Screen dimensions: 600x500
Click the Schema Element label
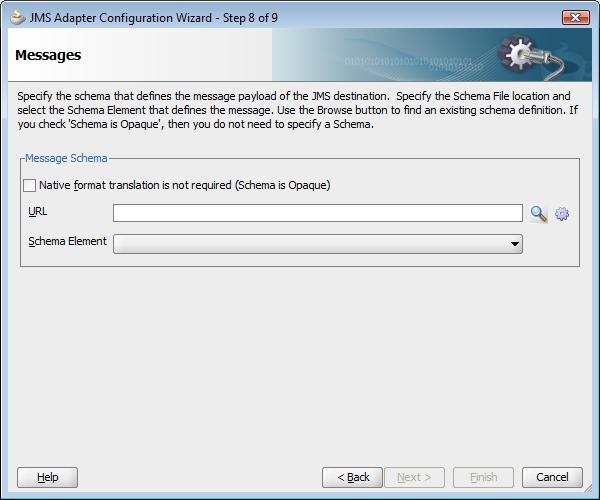(67, 241)
